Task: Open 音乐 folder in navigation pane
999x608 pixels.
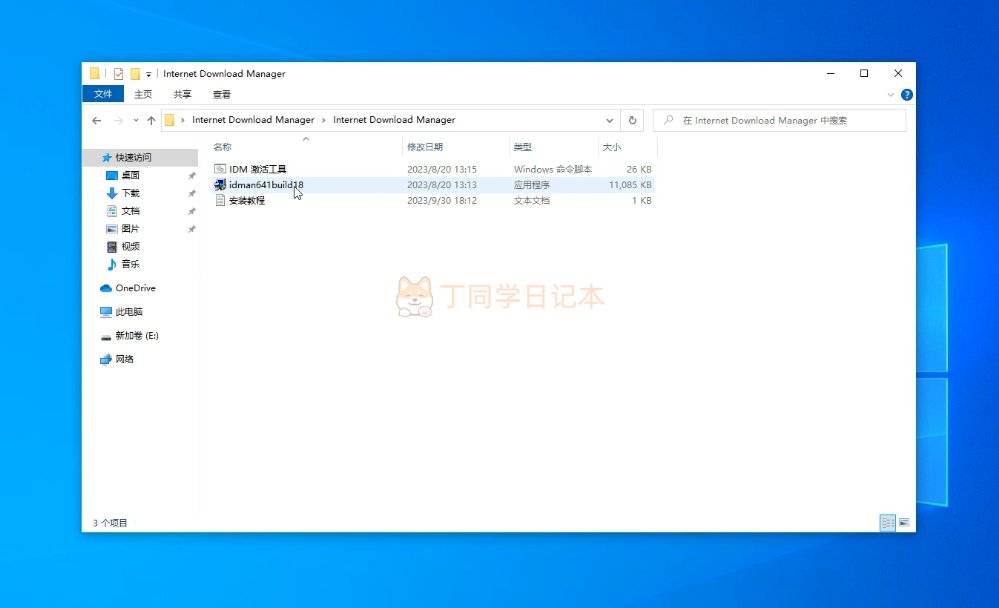Action: tap(131, 264)
